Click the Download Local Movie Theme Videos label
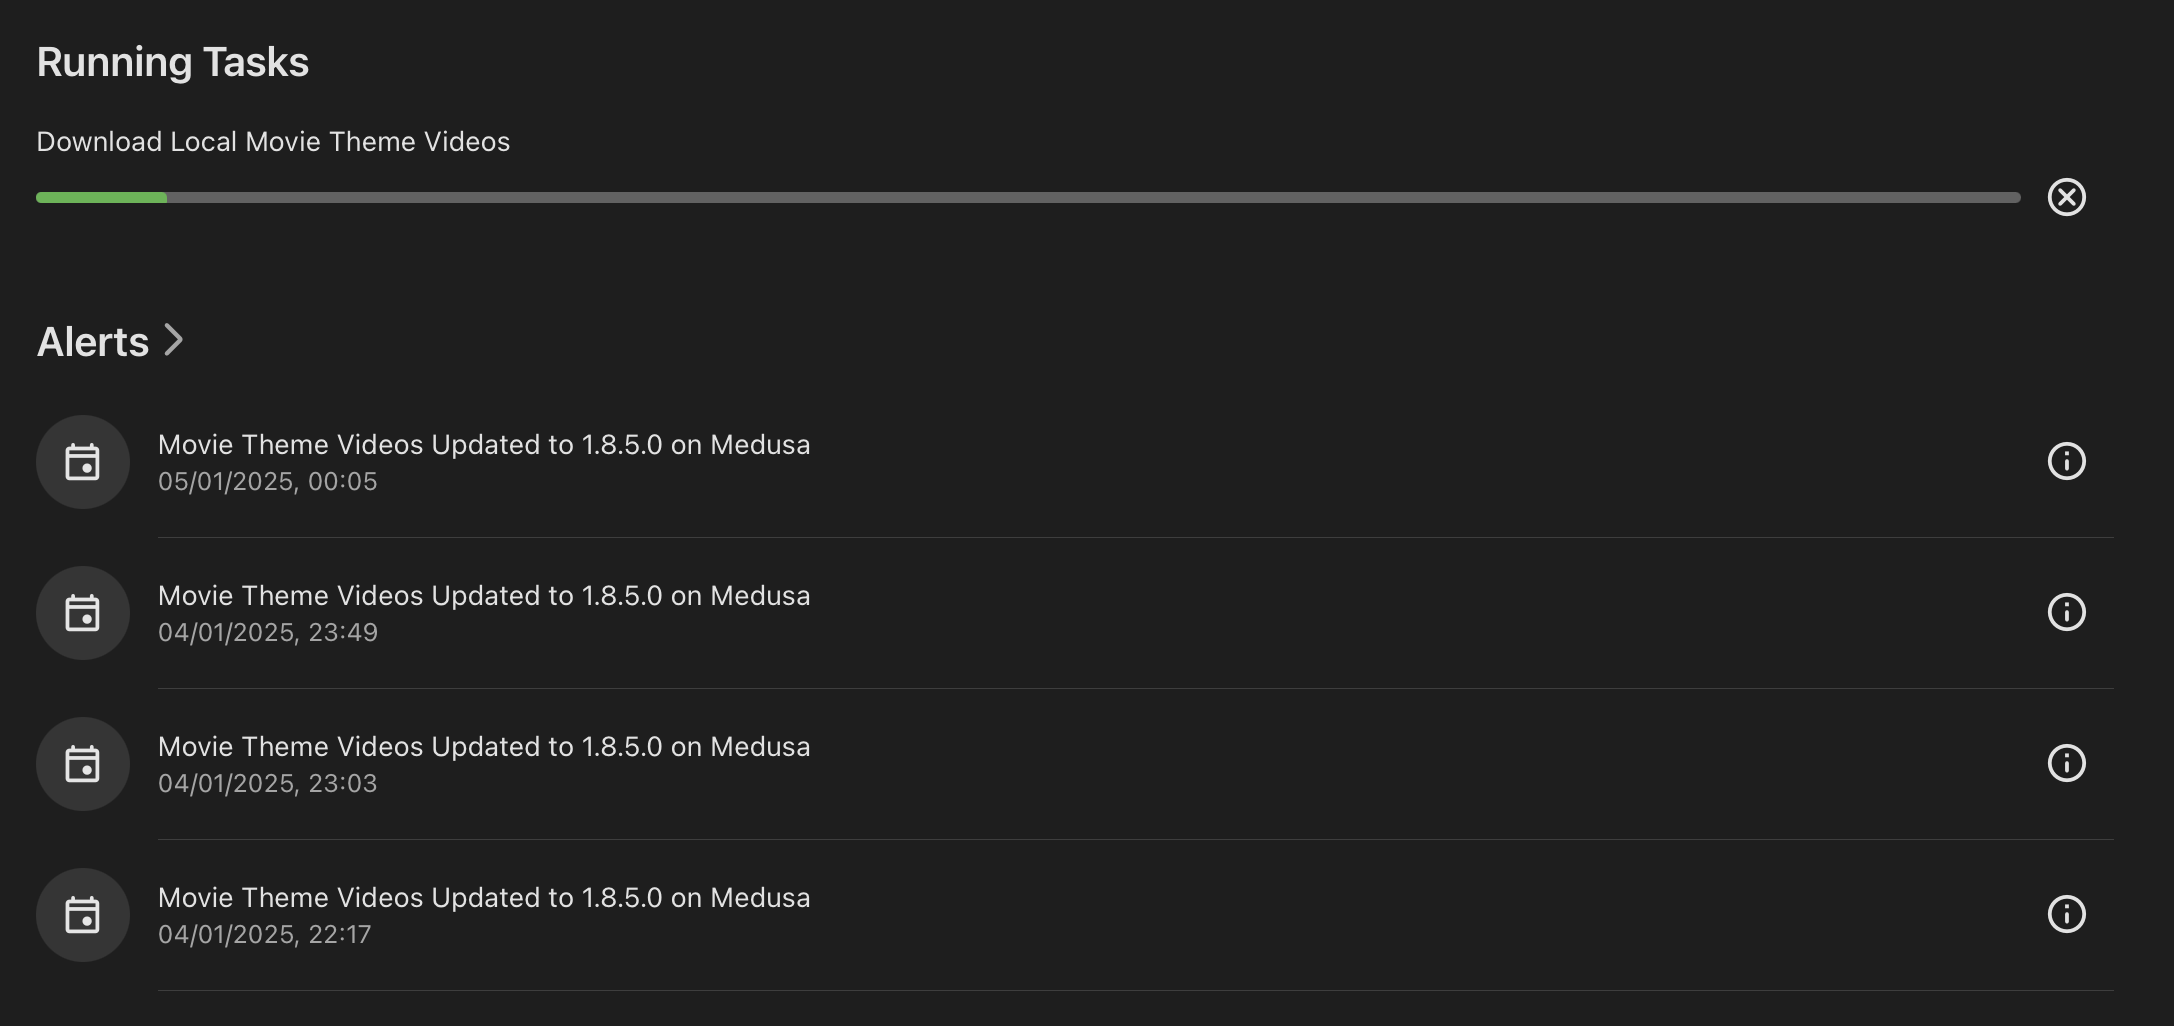This screenshot has height=1026, width=2174. (x=273, y=142)
